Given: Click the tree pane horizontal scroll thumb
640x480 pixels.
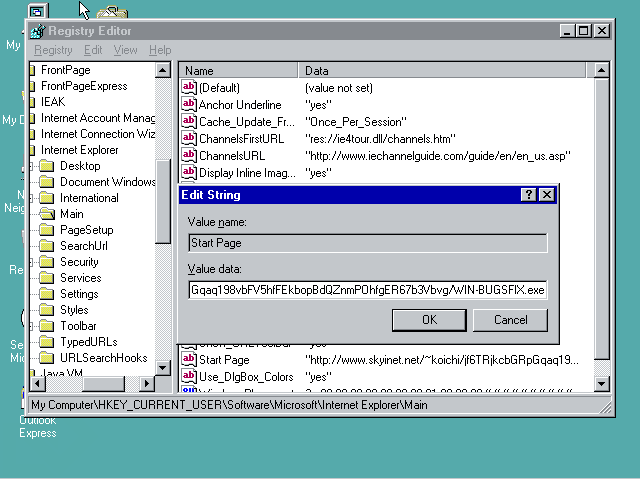Looking at the screenshot, I should [103, 383].
